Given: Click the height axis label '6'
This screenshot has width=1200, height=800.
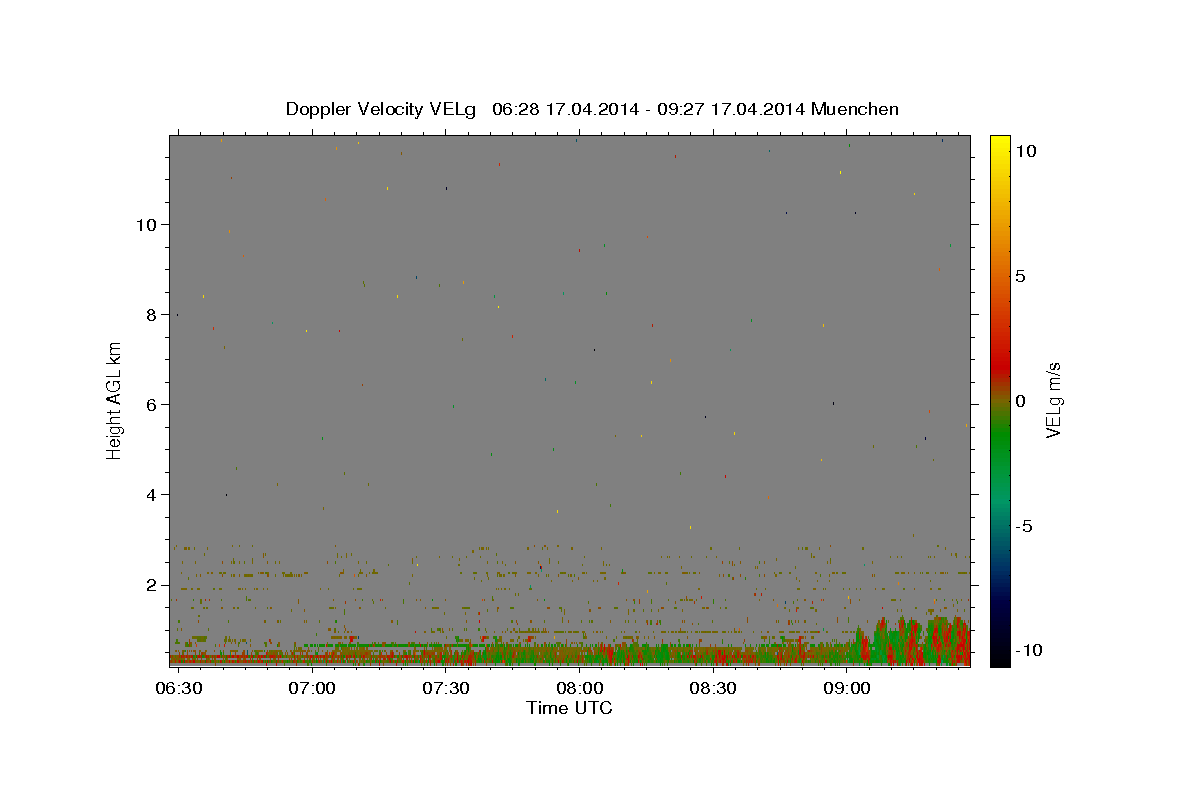Looking at the screenshot, I should [x=152, y=404].
